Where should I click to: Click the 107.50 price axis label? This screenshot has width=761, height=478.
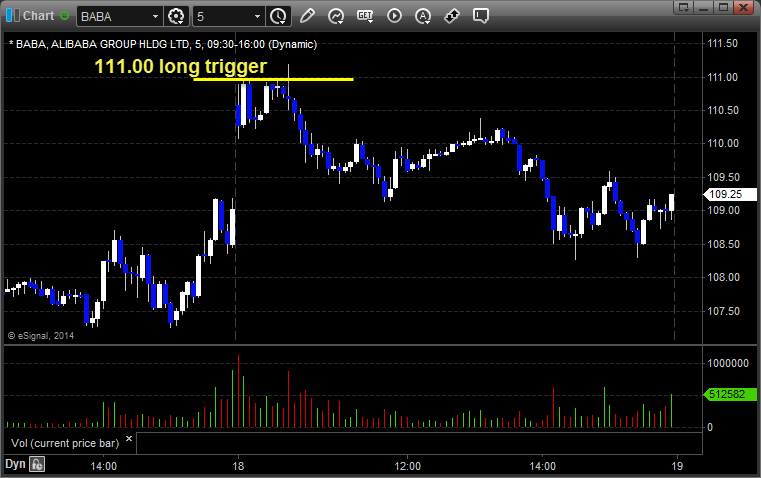(x=723, y=311)
